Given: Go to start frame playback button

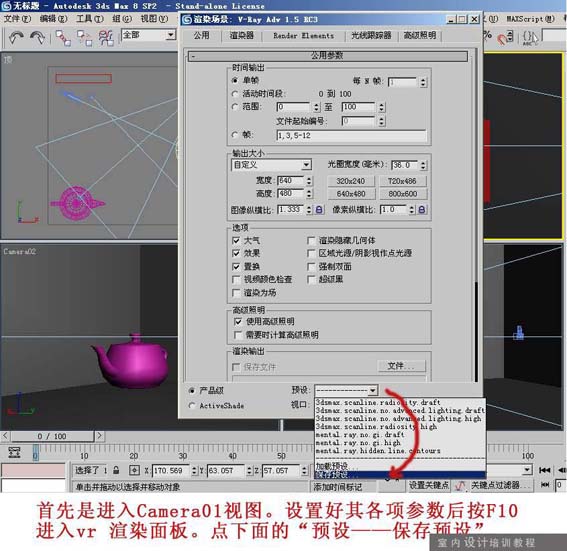Looking at the screenshot, I should pyautogui.click(x=544, y=470).
